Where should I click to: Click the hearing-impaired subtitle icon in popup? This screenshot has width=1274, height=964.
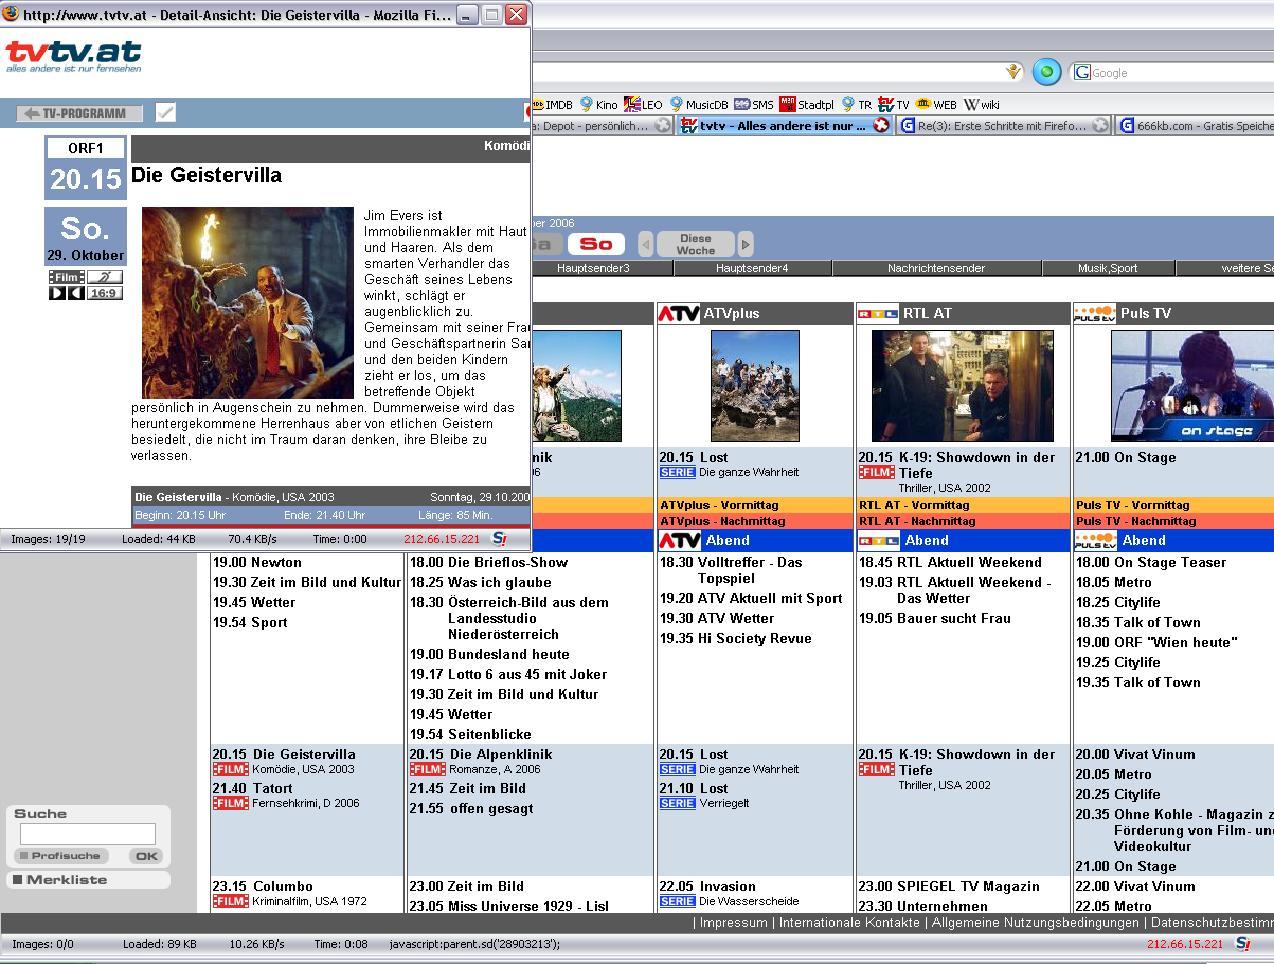pyautogui.click(x=104, y=277)
